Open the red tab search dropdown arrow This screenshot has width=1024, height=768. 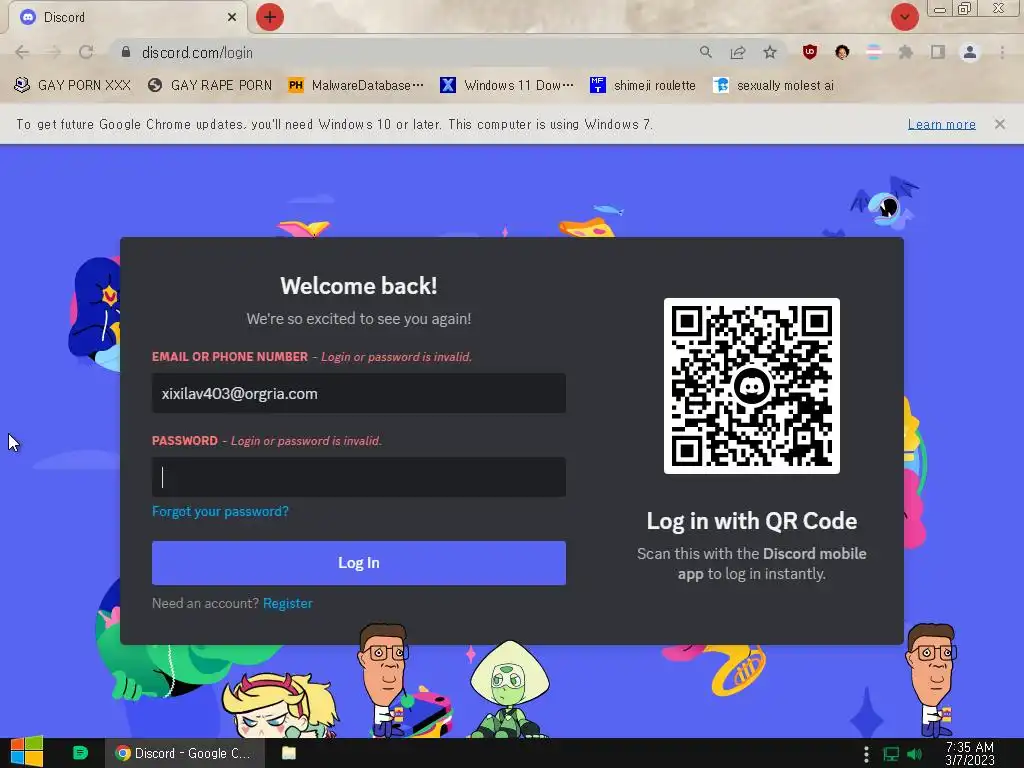tap(904, 17)
